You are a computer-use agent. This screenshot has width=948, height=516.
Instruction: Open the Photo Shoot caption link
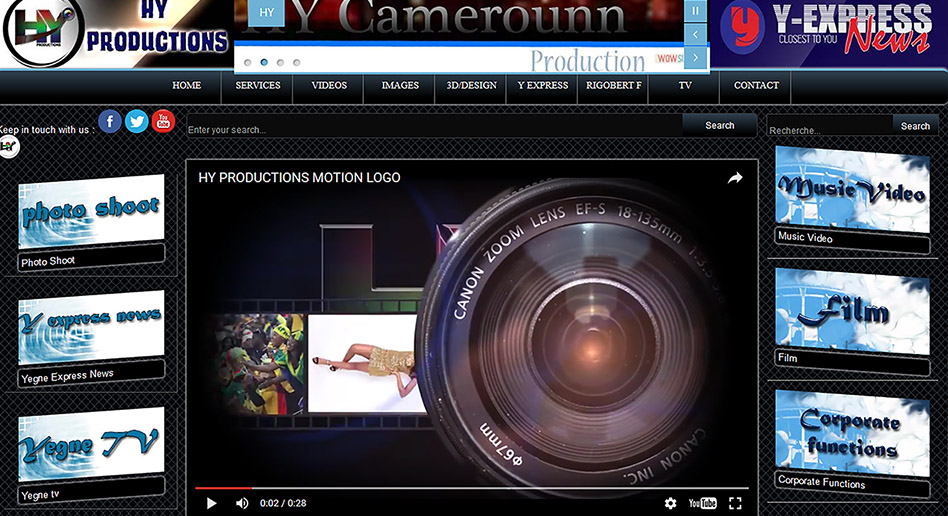(48, 261)
